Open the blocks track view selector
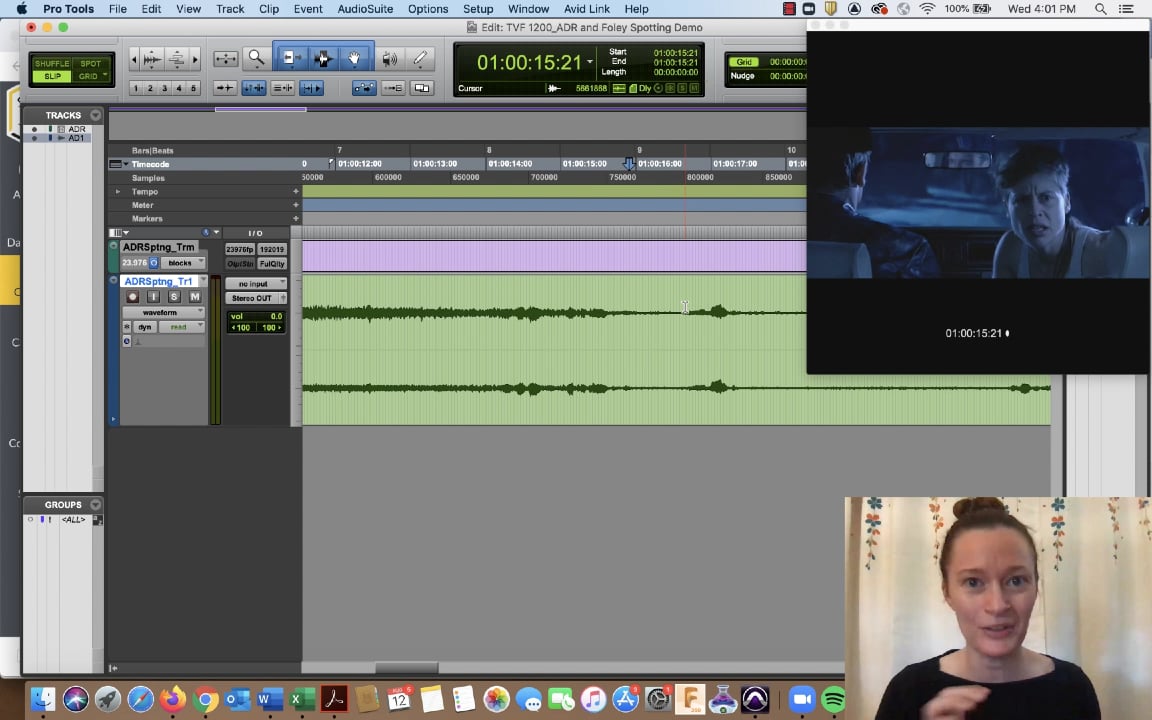1152x720 pixels. coord(184,263)
